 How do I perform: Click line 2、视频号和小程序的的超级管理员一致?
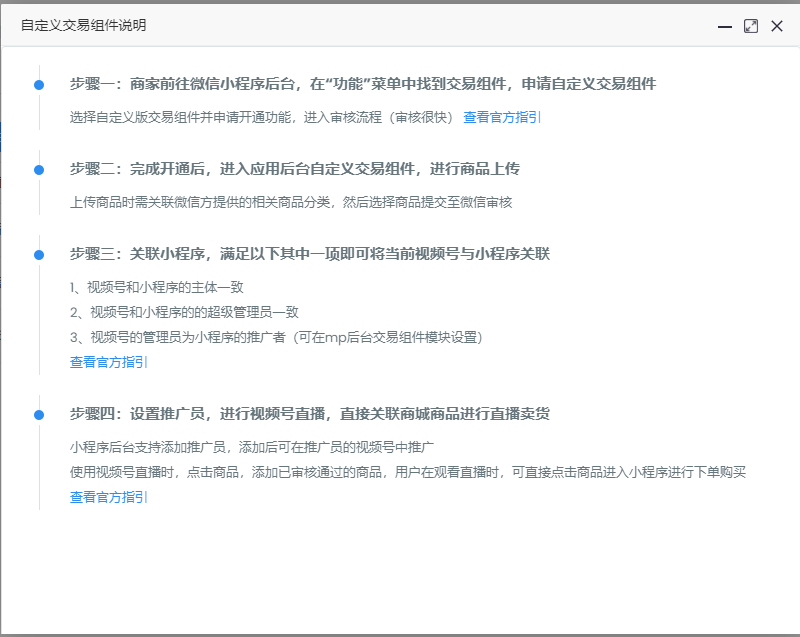184,312
